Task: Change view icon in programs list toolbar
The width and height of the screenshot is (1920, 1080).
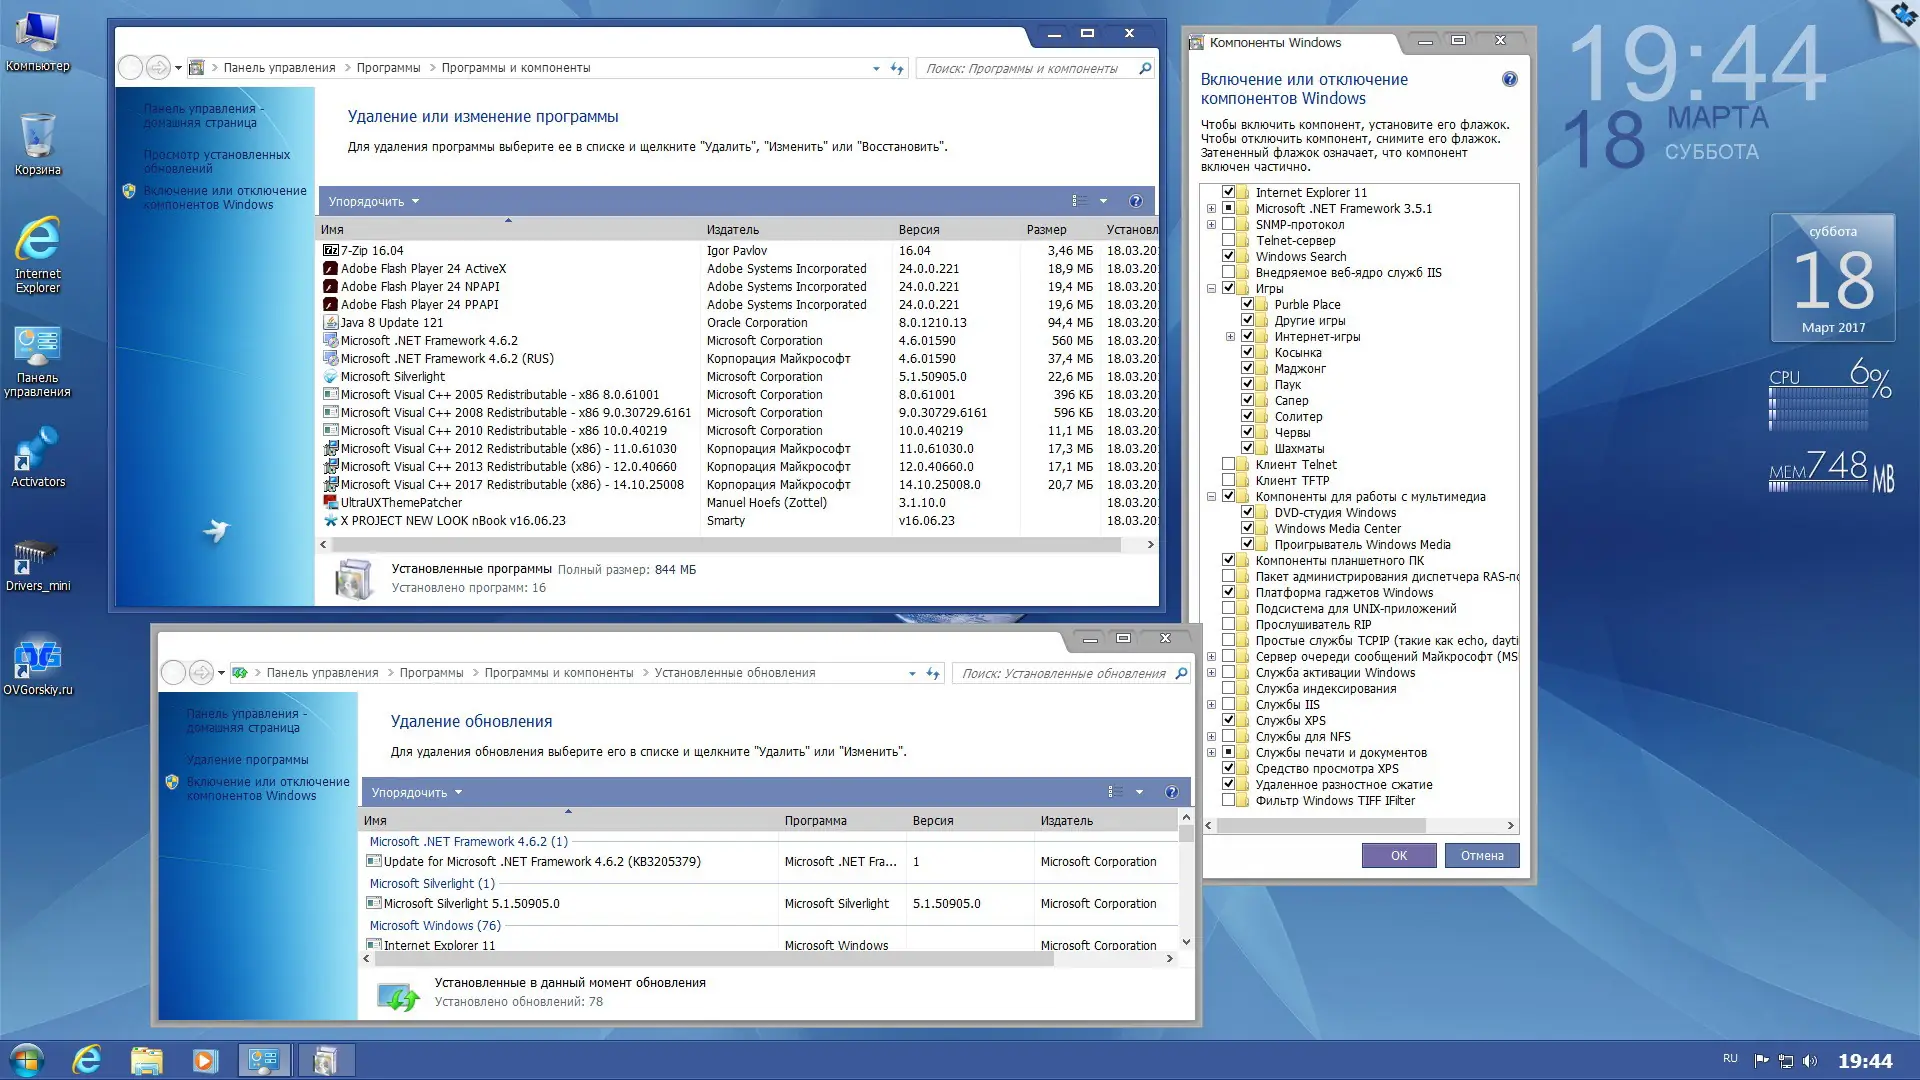Action: pos(1080,201)
